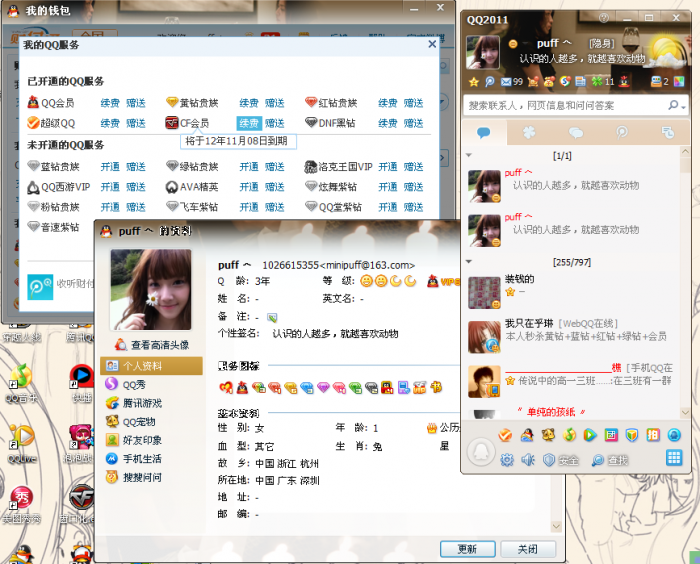Click the 拍 Paipai icon in app bar
The height and width of the screenshot is (564, 700).
tap(653, 434)
